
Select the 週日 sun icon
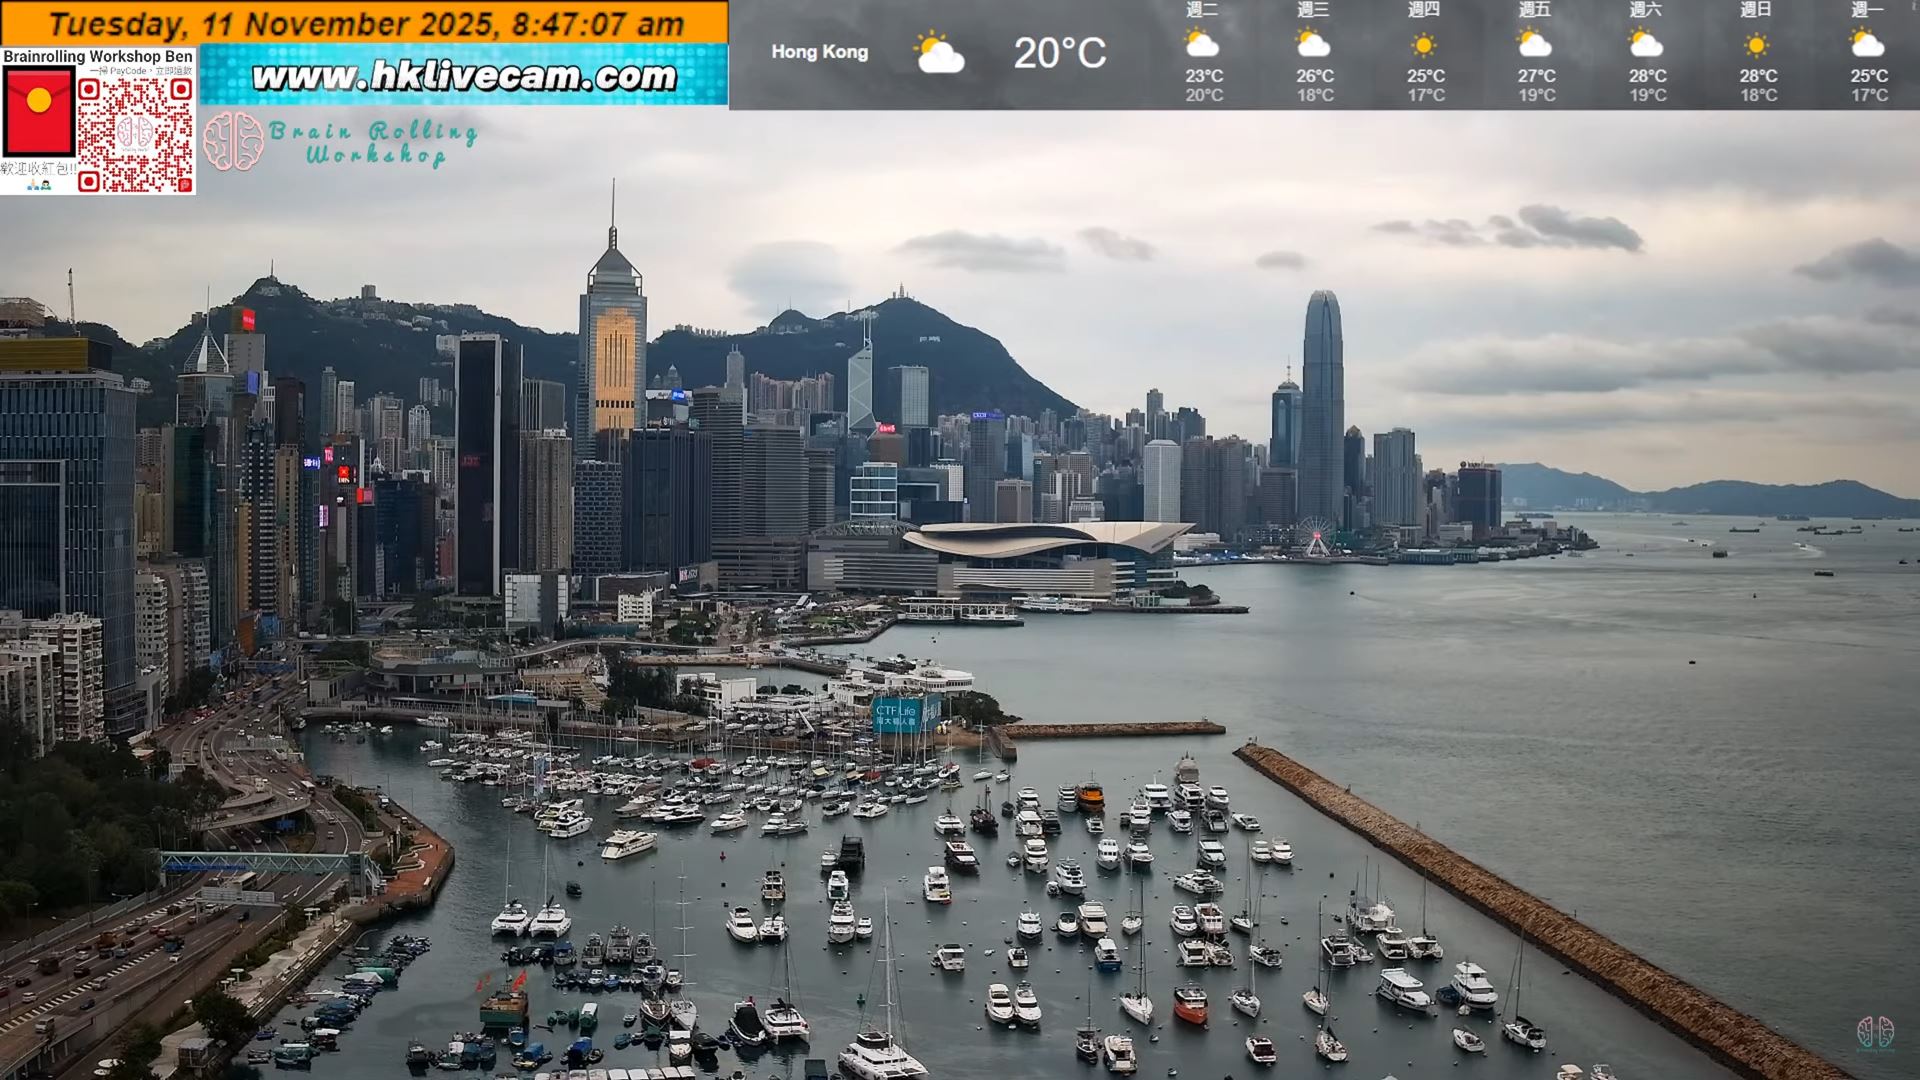coord(1758,42)
